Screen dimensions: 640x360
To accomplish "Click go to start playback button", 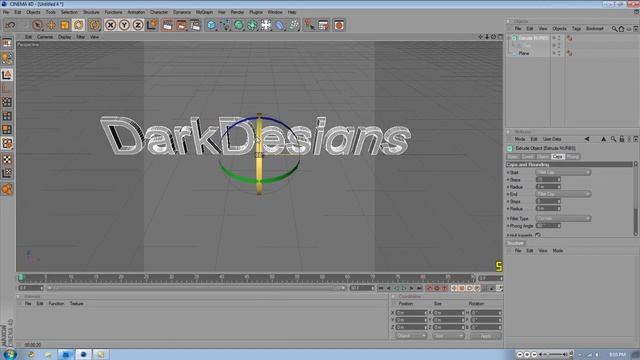I will tap(380, 288).
